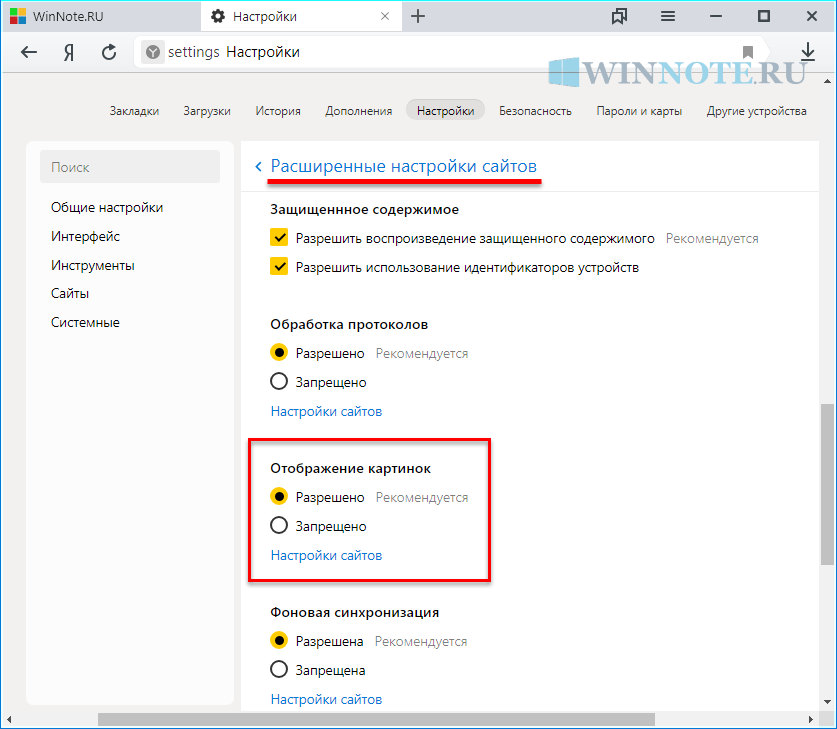Click the bookmarks panel icon in the title bar
Viewport: 837px width, 729px height.
click(x=620, y=16)
